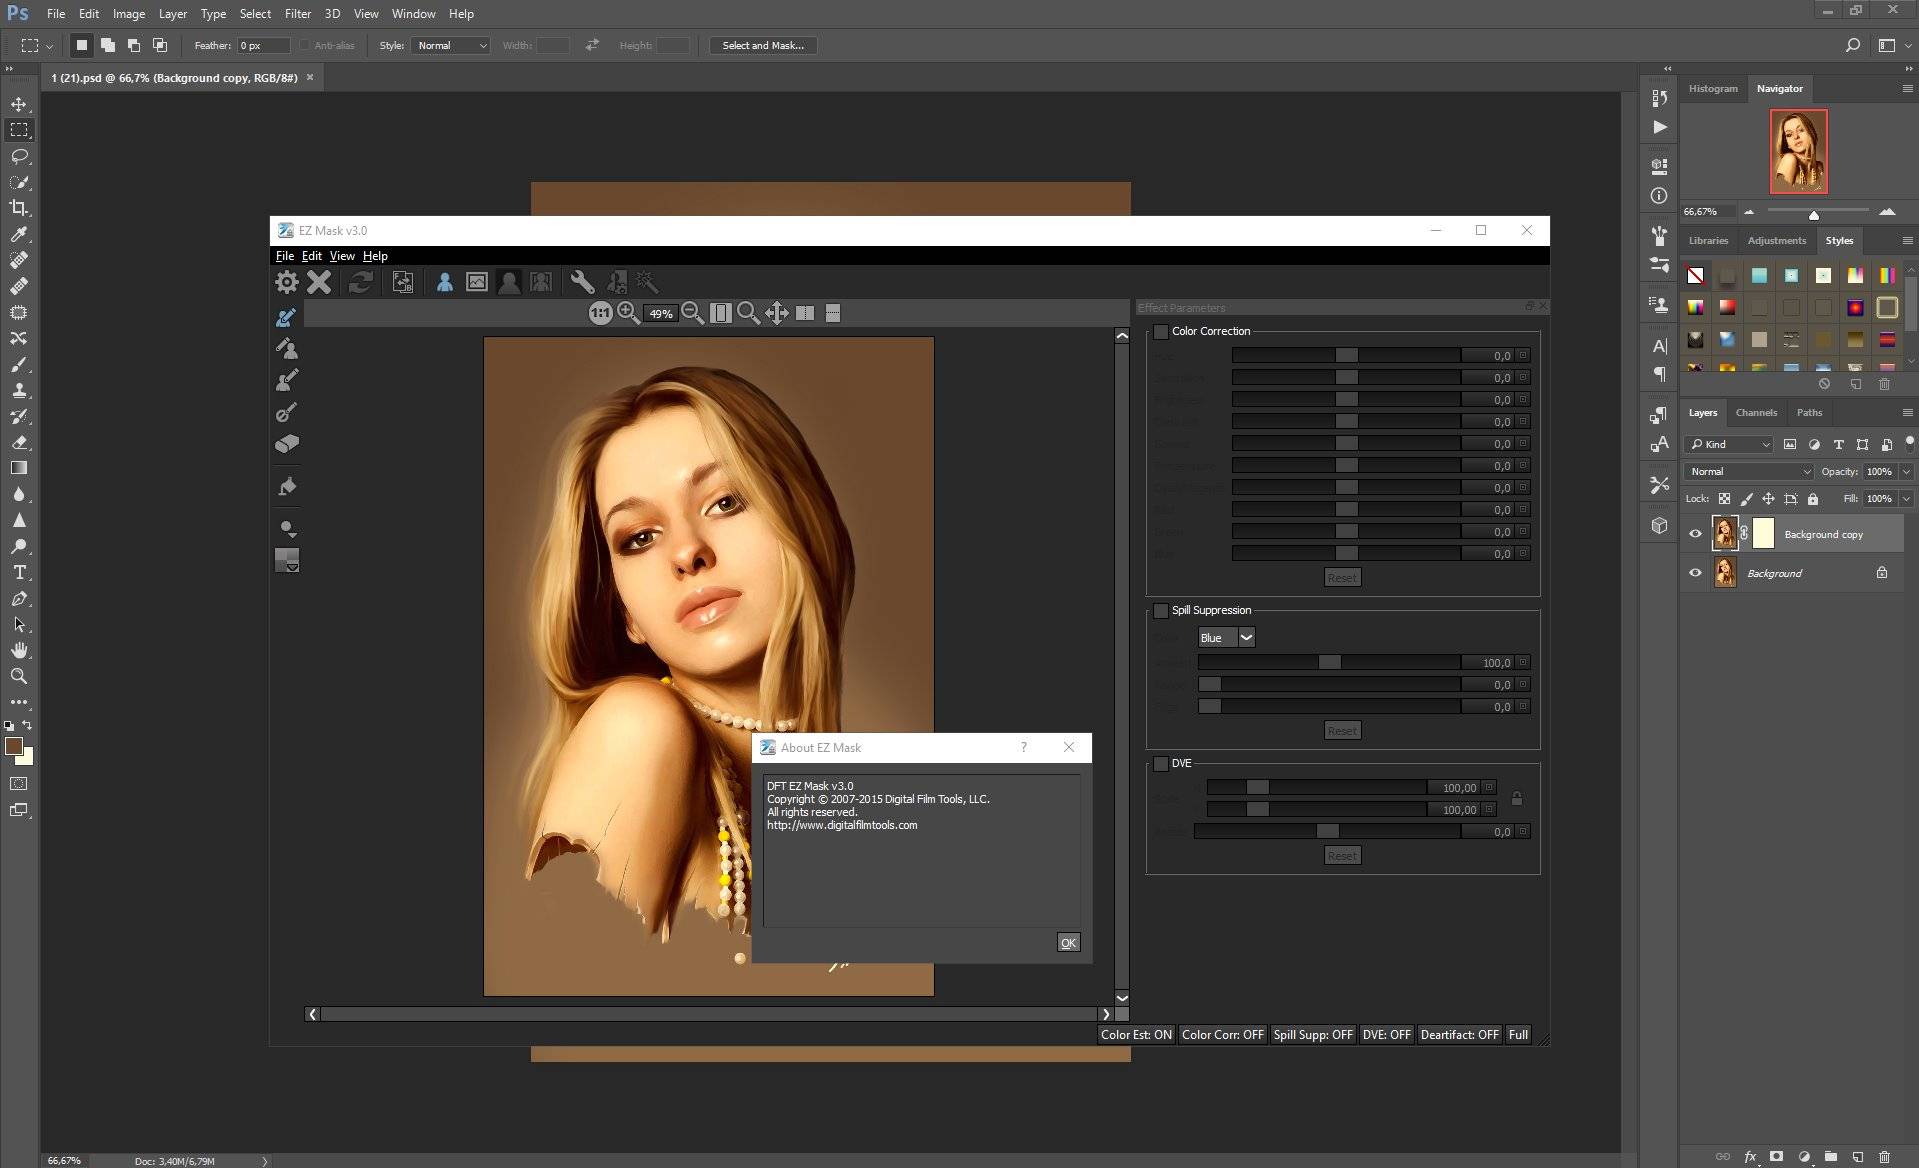Image resolution: width=1919 pixels, height=1168 pixels.
Task: Enable the Color Correction checkbox
Action: tap(1161, 331)
